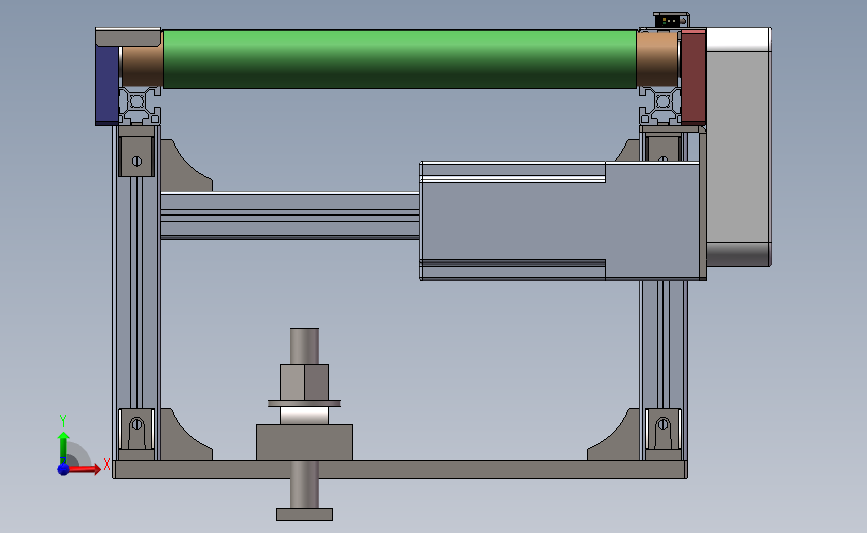Select the dark red end plate on right
The width and height of the screenshot is (867, 533).
693,77
